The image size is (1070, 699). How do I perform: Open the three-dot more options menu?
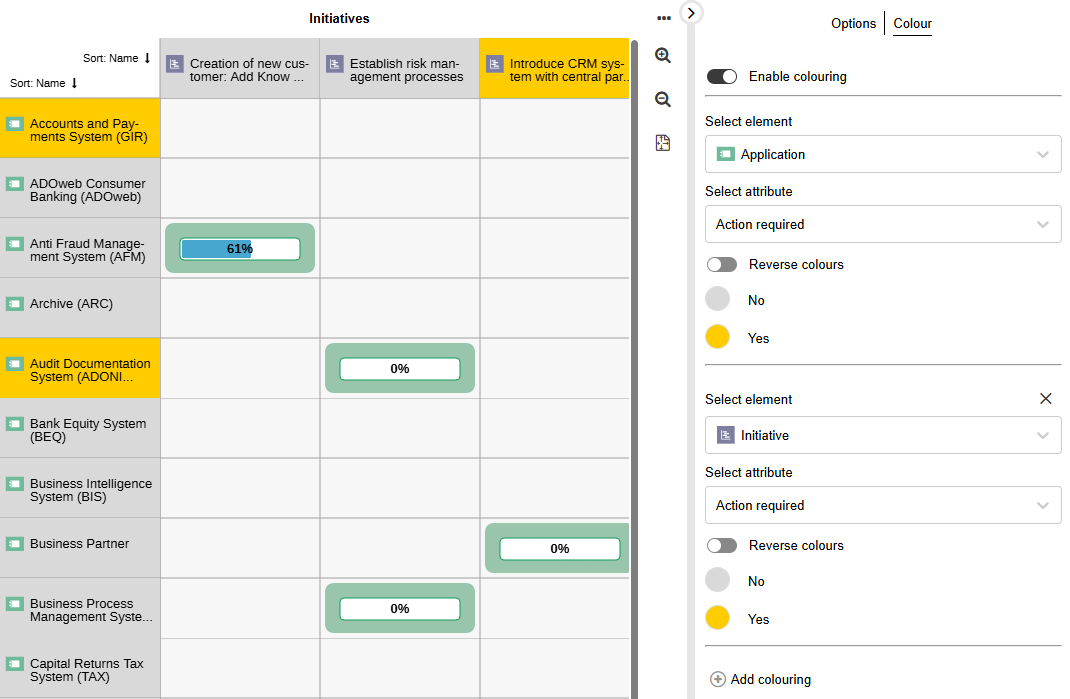tap(663, 18)
